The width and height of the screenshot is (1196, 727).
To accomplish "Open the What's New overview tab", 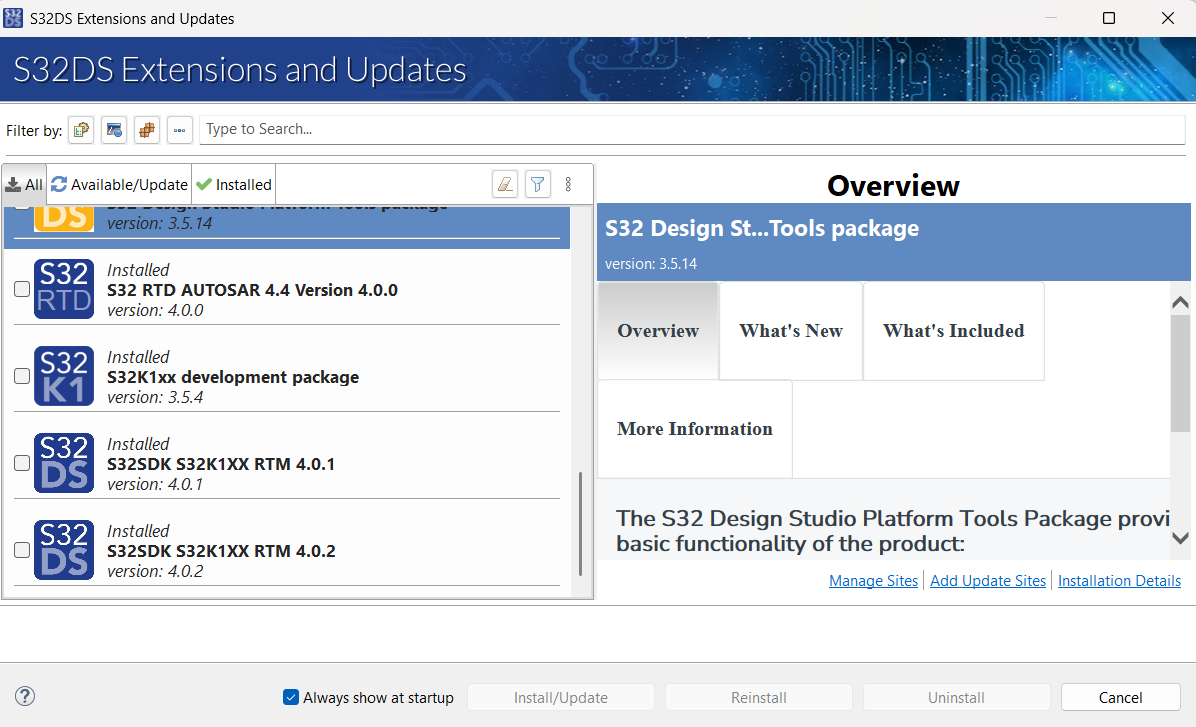I will (x=791, y=331).
